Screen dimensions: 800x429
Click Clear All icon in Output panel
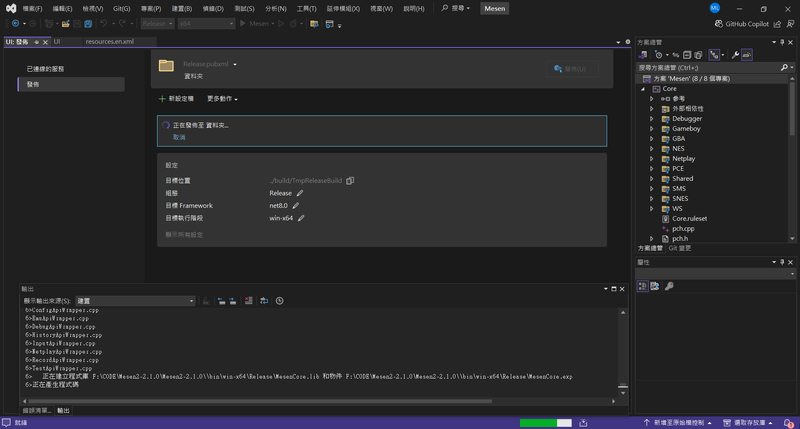248,301
